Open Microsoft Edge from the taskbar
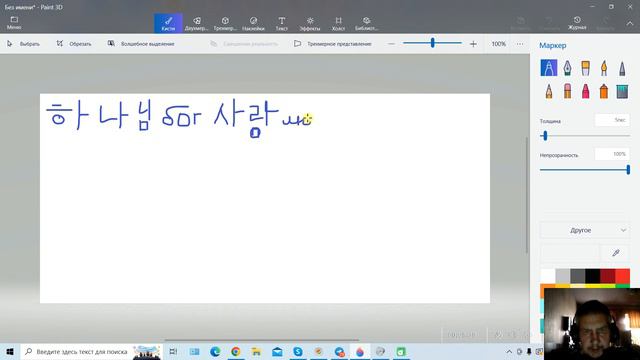640x360 pixels. (x=215, y=351)
